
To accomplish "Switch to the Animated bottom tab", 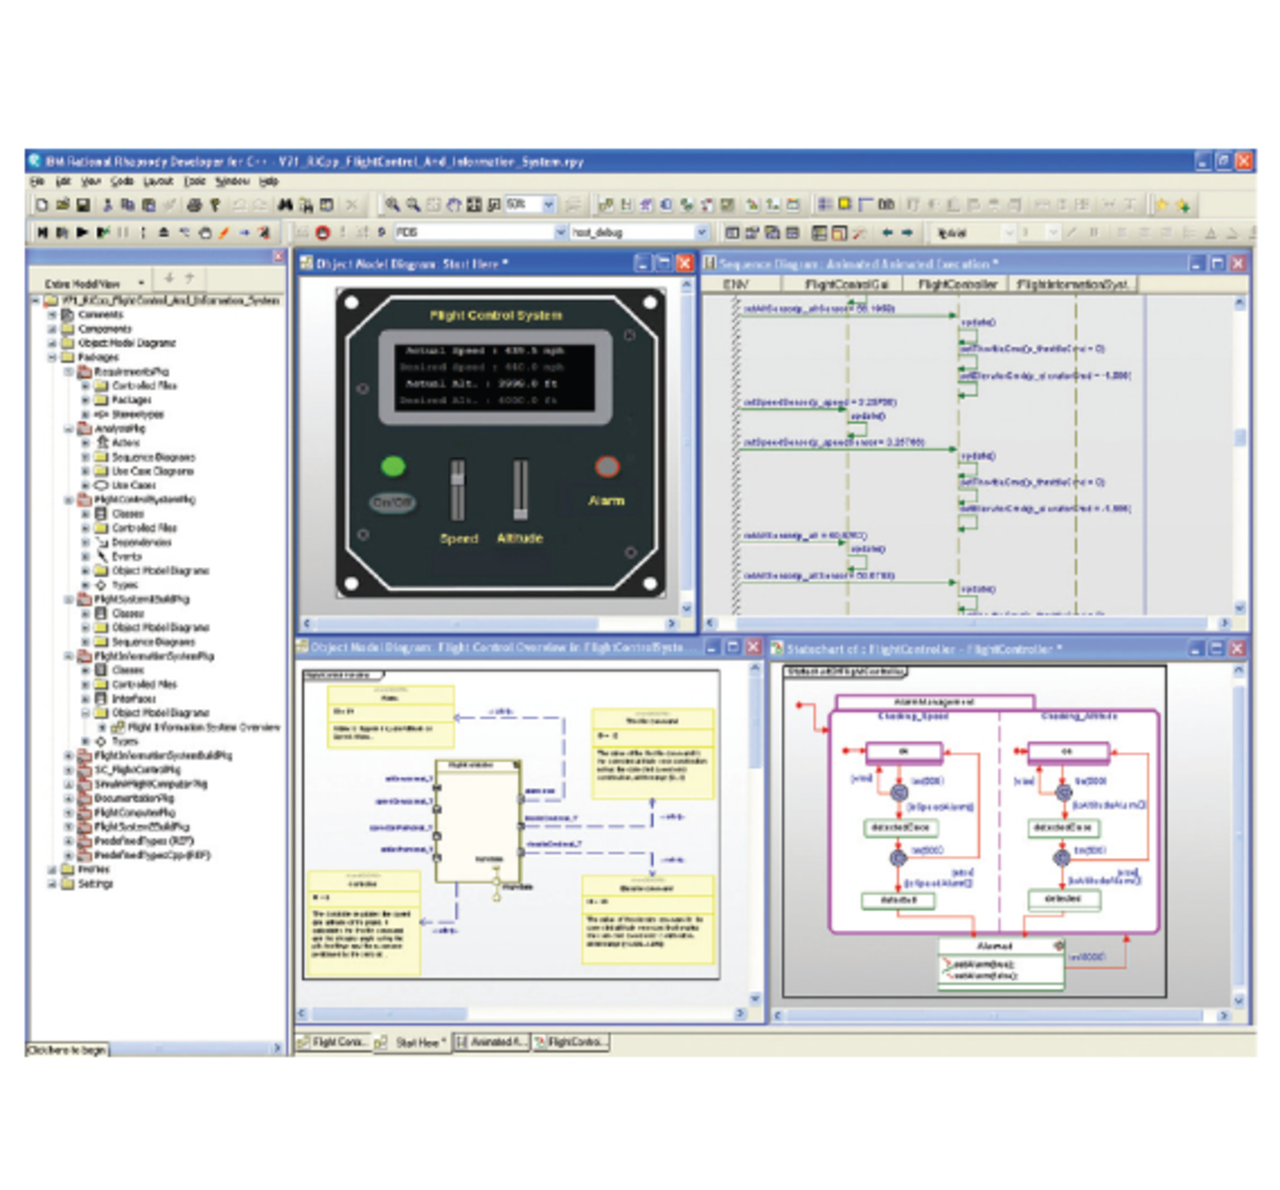I will (x=491, y=1042).
